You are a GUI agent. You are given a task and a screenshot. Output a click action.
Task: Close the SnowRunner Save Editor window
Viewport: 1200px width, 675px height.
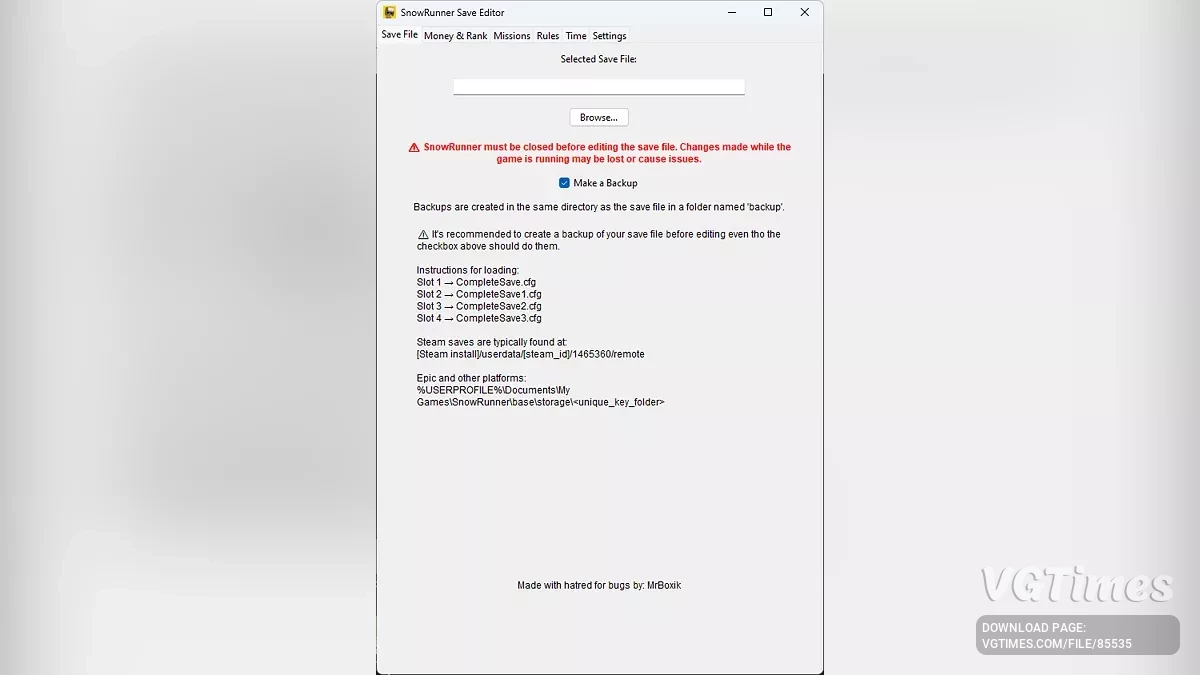click(x=805, y=12)
